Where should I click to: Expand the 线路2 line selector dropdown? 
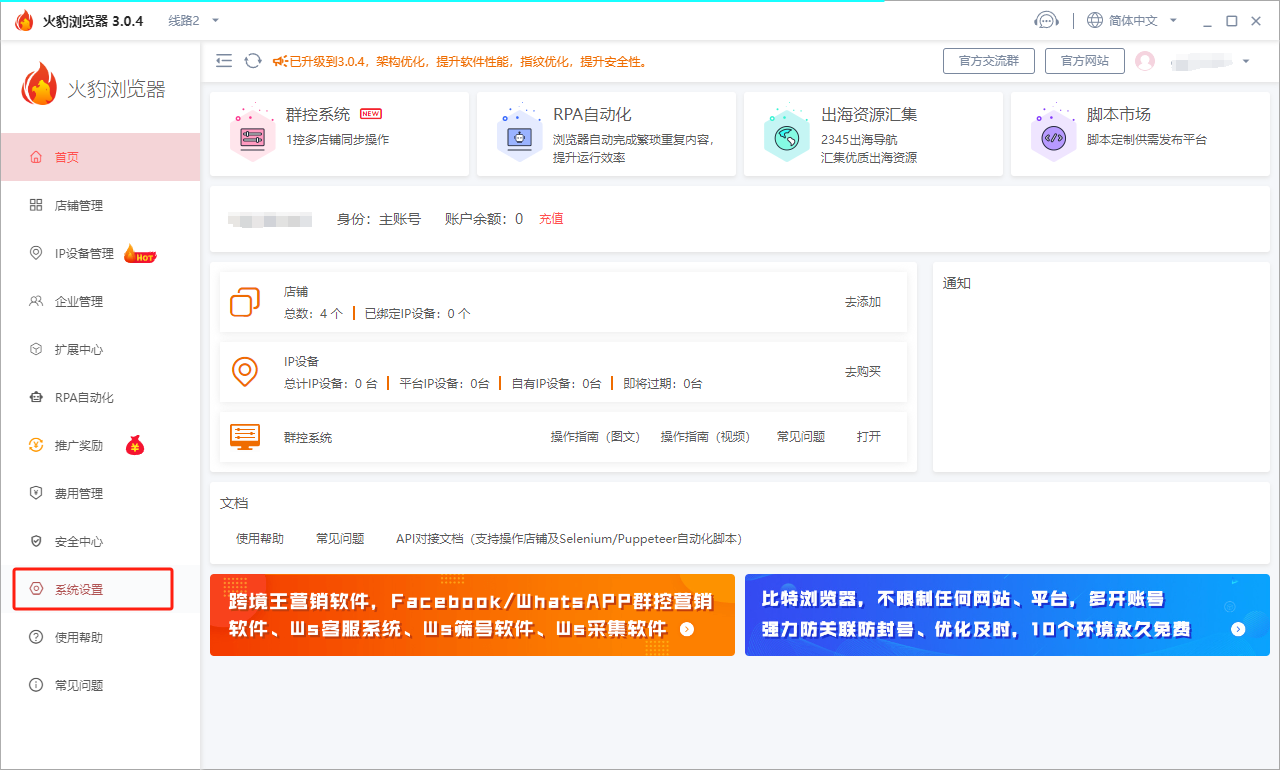pos(190,19)
